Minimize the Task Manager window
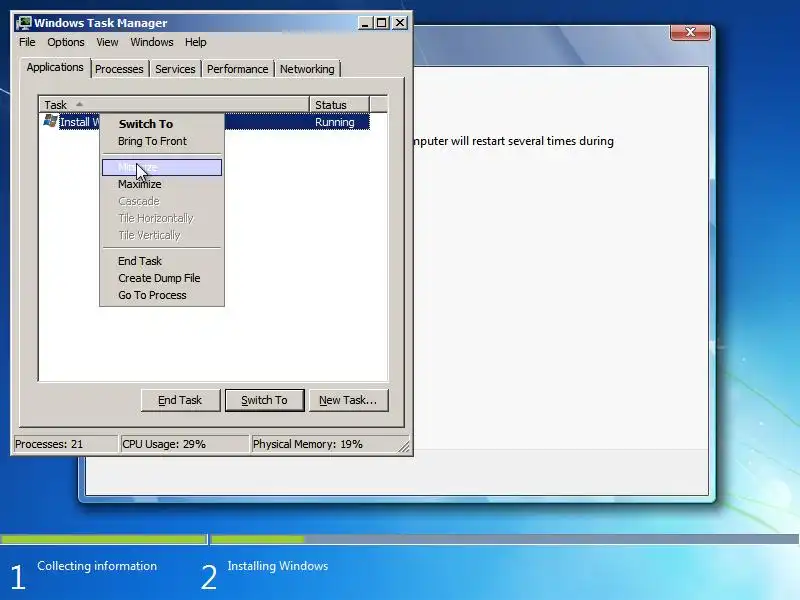800x600 pixels. [x=365, y=23]
